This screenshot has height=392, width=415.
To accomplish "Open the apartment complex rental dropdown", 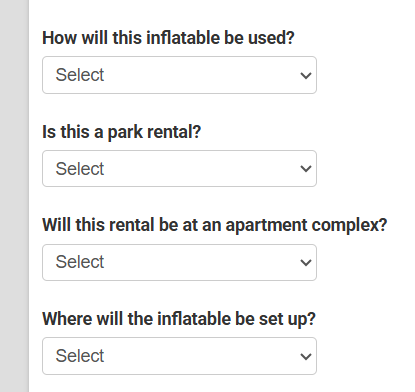I will pyautogui.click(x=179, y=262).
